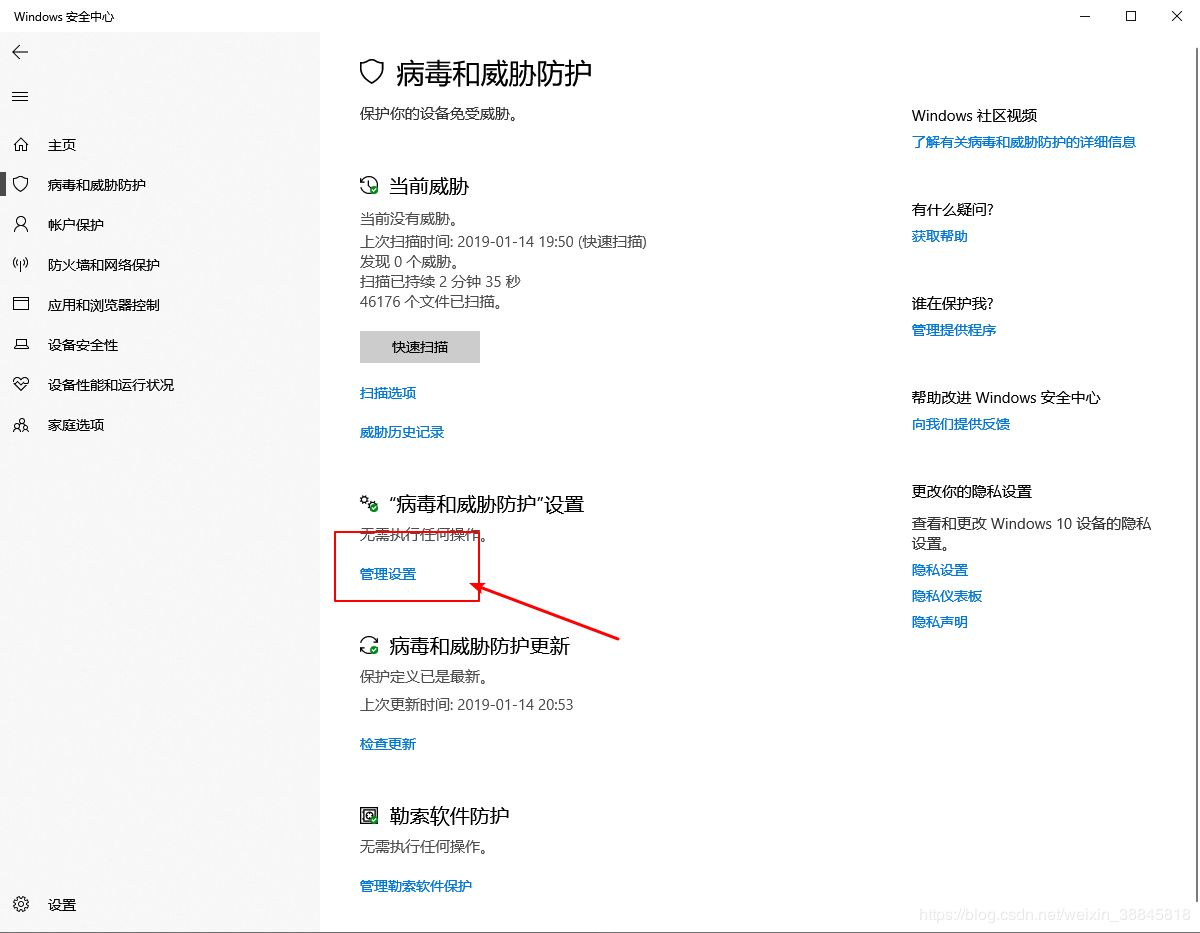Viewport: 1200px width, 933px height.
Task: Open 应用和浏览器控制 section
Action: pos(104,305)
